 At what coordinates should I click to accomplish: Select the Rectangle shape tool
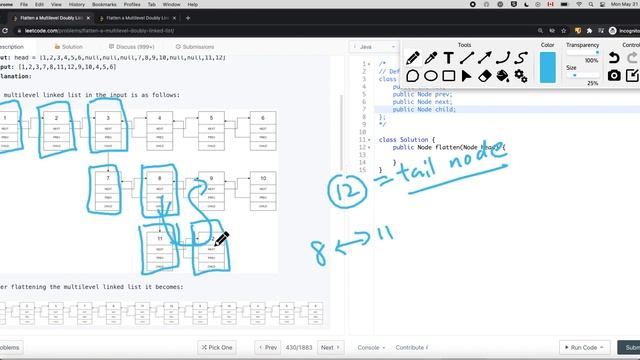point(449,76)
